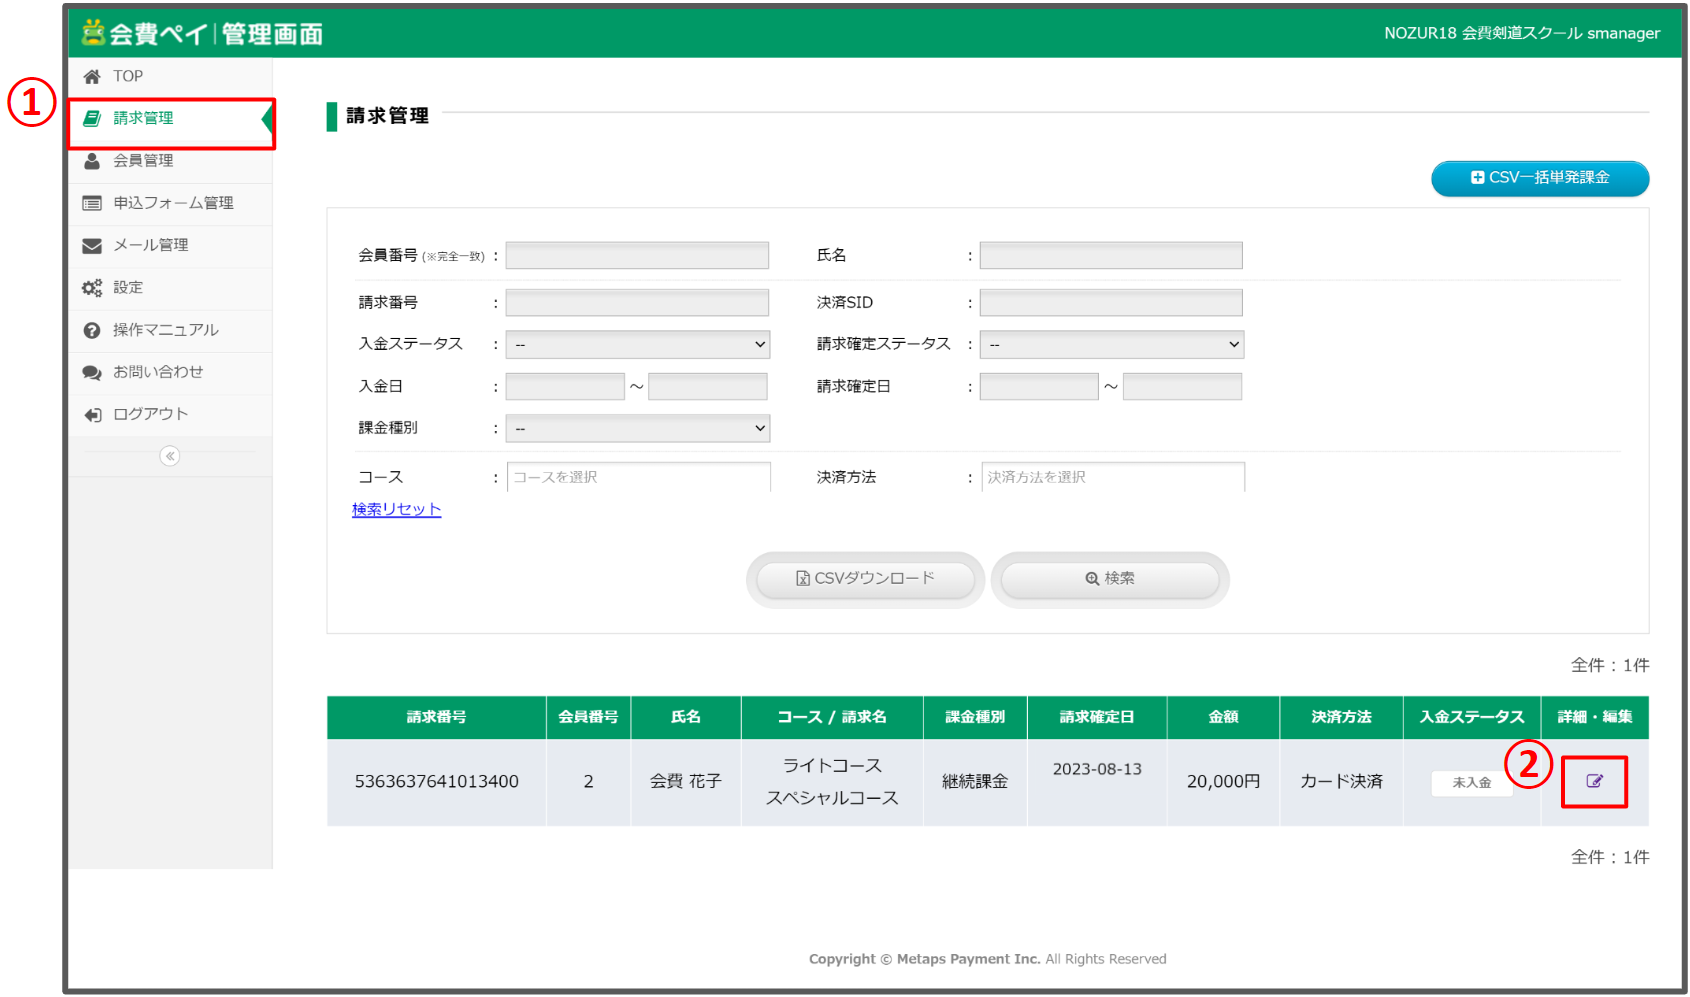Click the 検索 search button
The image size is (1690, 997).
click(1108, 578)
